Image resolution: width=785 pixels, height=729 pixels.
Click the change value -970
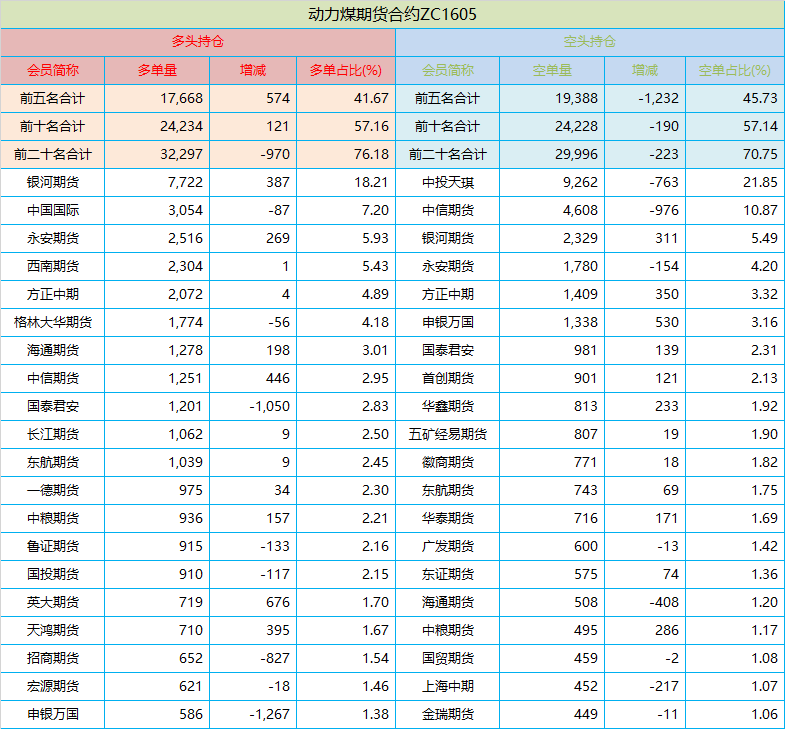[275, 154]
